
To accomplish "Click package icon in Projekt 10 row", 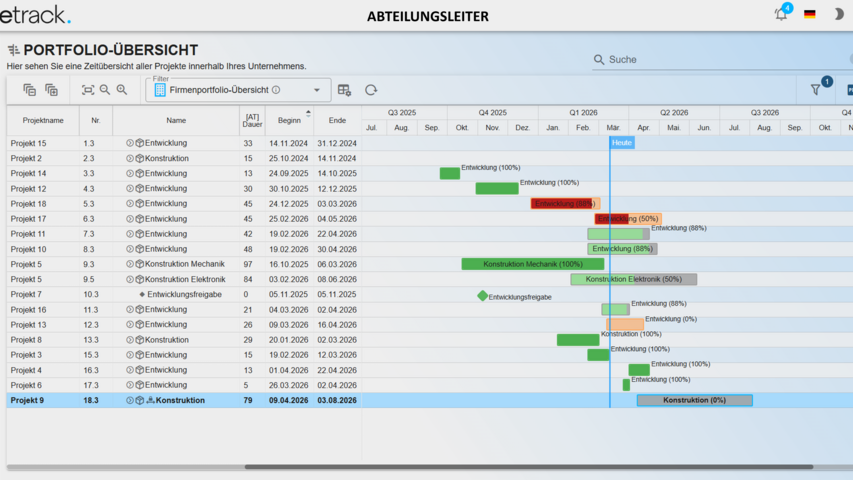I will tap(140, 249).
